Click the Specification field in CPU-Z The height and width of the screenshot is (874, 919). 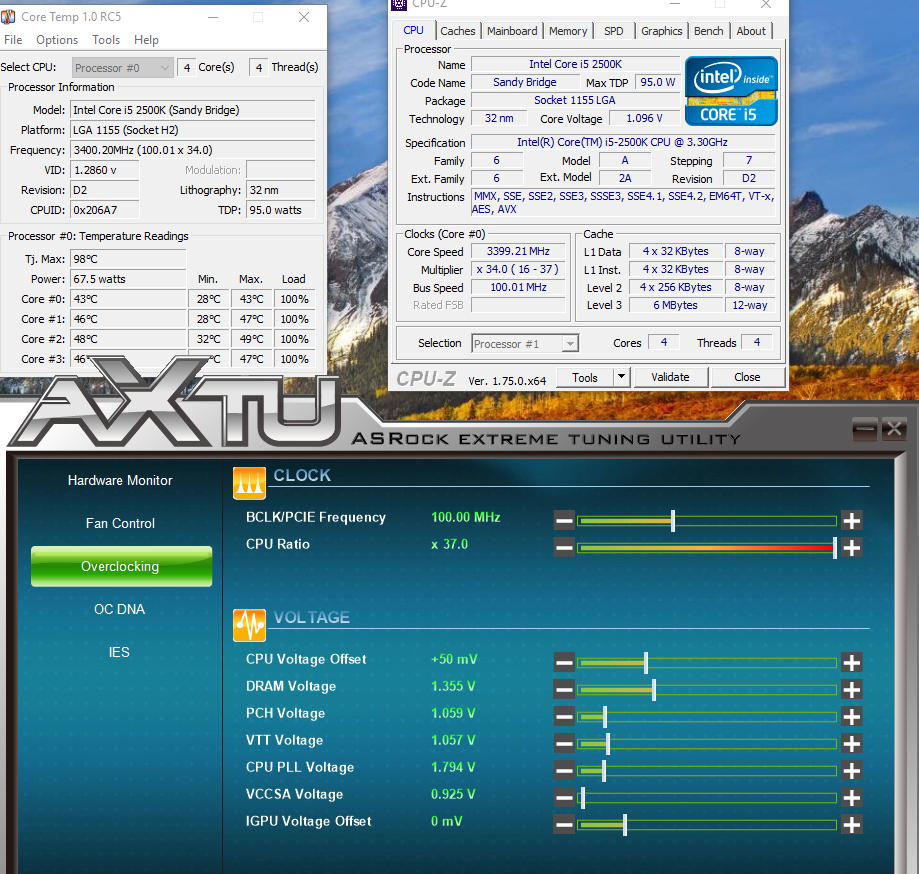tap(623, 142)
